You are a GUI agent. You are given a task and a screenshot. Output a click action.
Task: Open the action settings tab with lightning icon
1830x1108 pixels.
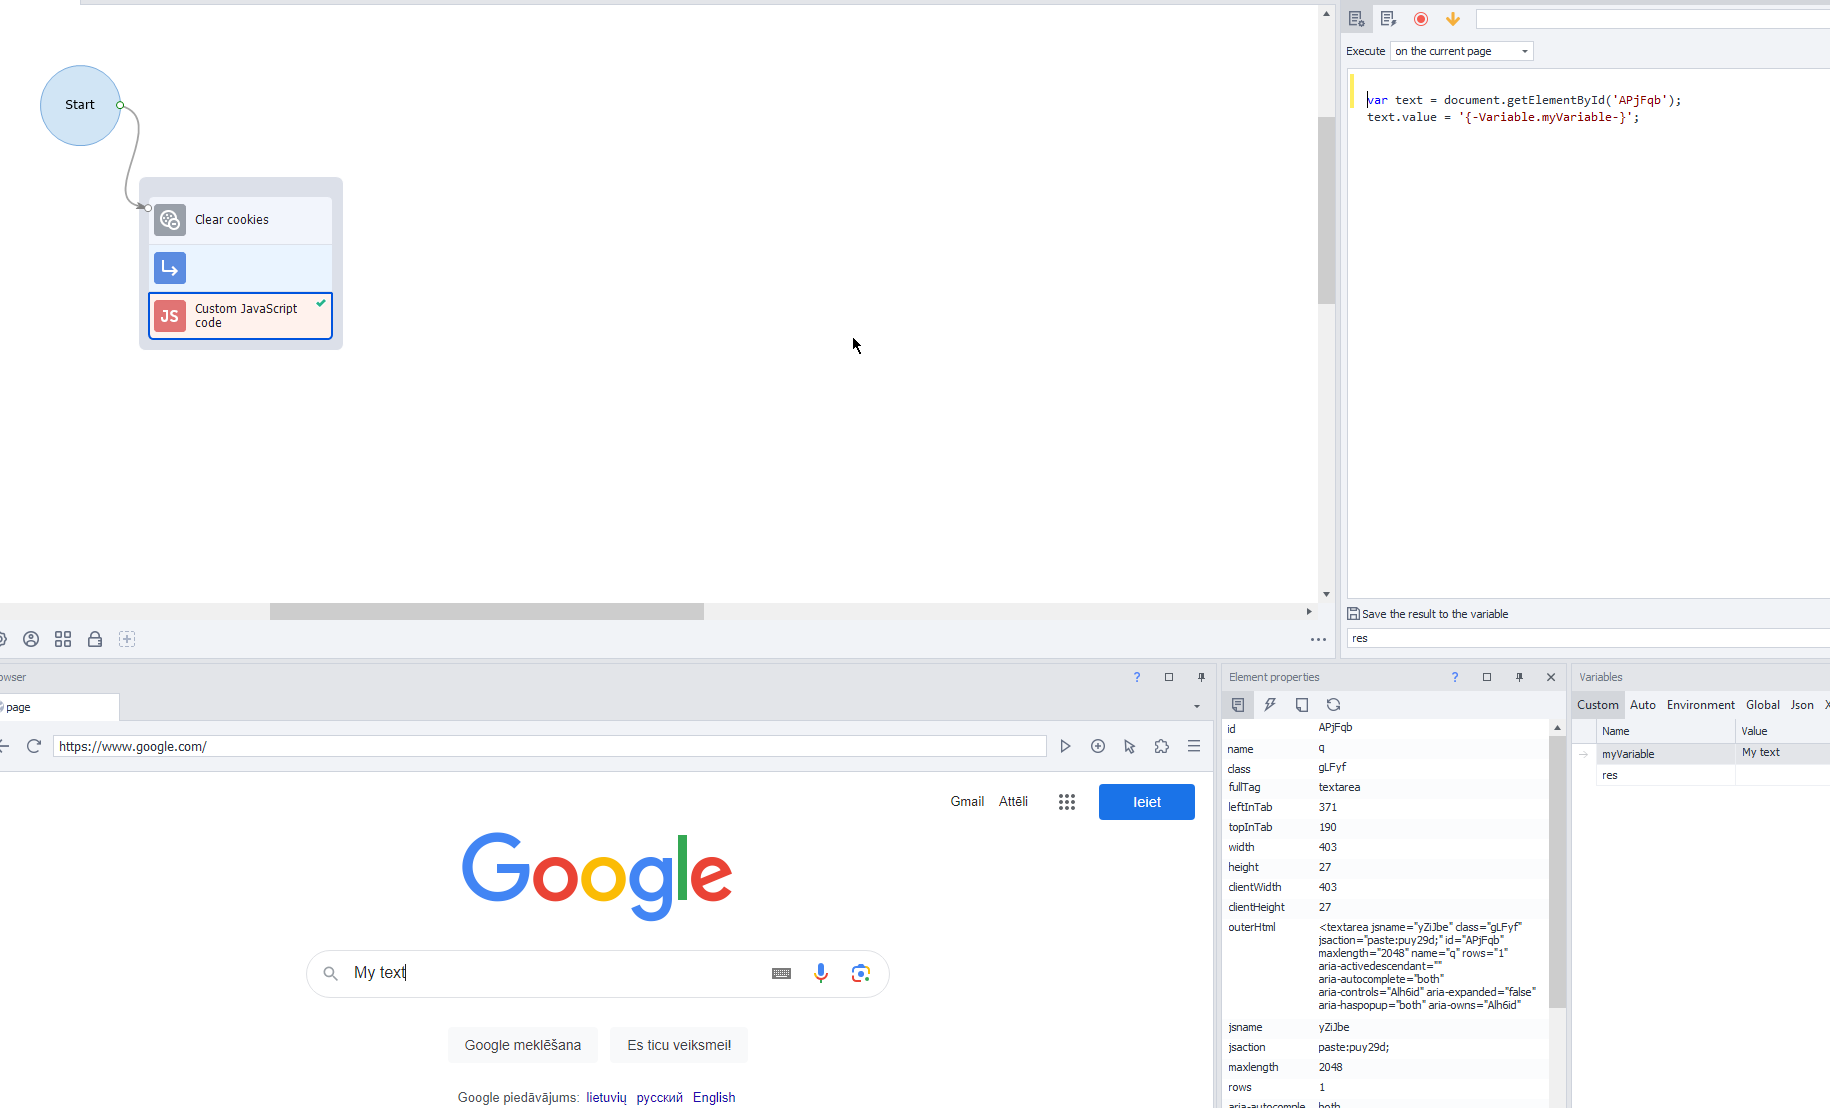[x=1388, y=19]
